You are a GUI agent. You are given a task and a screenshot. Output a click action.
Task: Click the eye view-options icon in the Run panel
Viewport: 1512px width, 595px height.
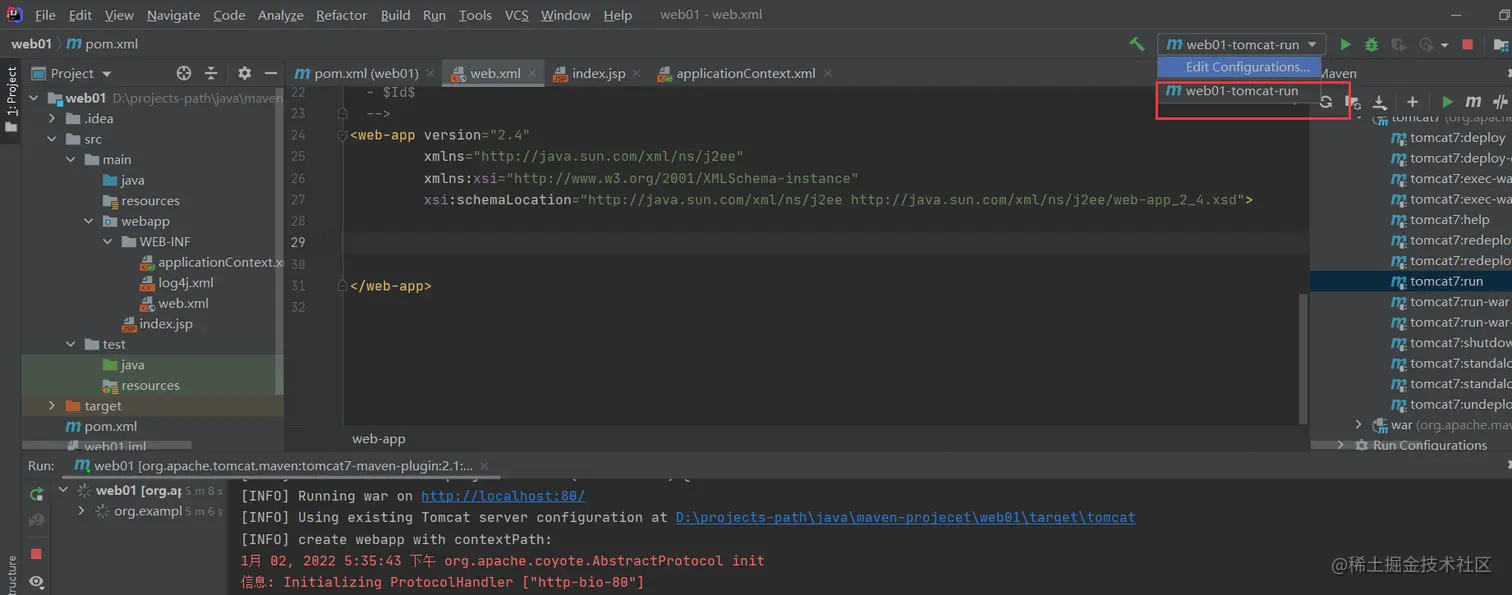pos(36,582)
